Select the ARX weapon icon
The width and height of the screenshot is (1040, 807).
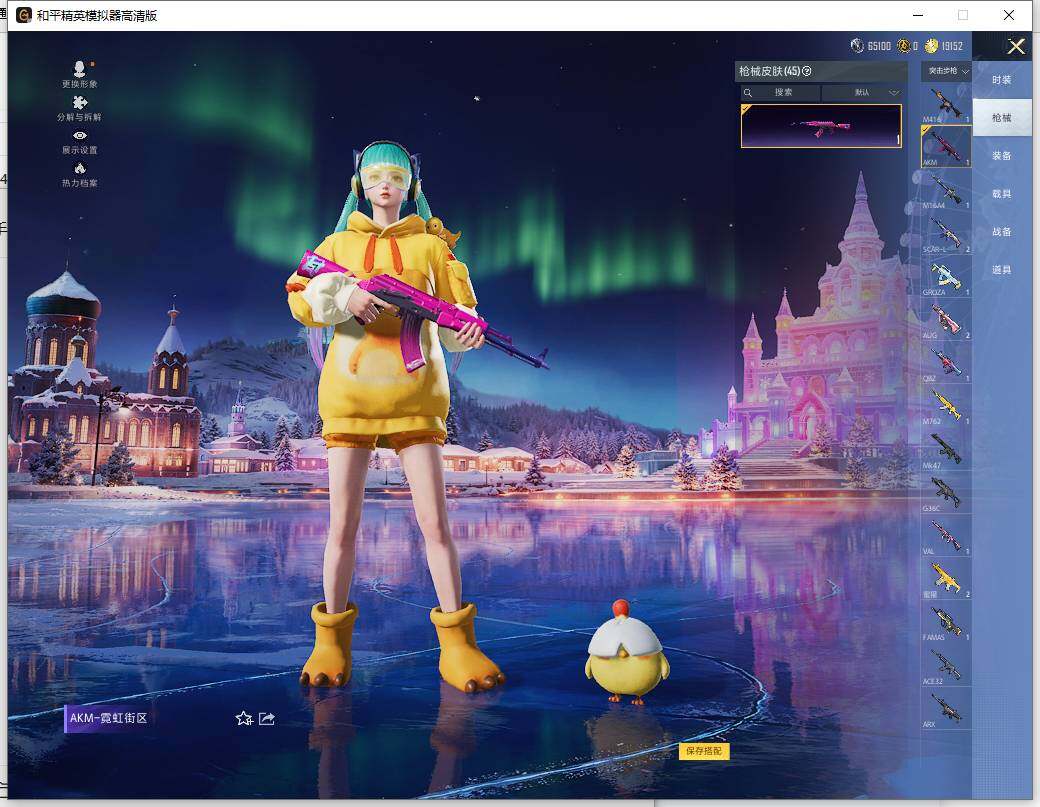point(946,709)
